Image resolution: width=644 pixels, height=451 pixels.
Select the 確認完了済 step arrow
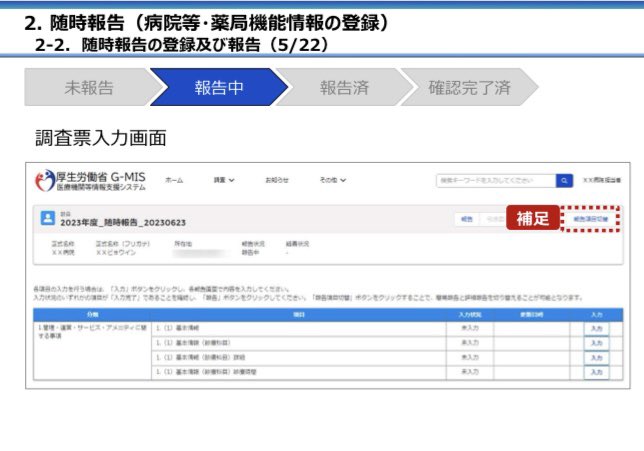(x=469, y=87)
